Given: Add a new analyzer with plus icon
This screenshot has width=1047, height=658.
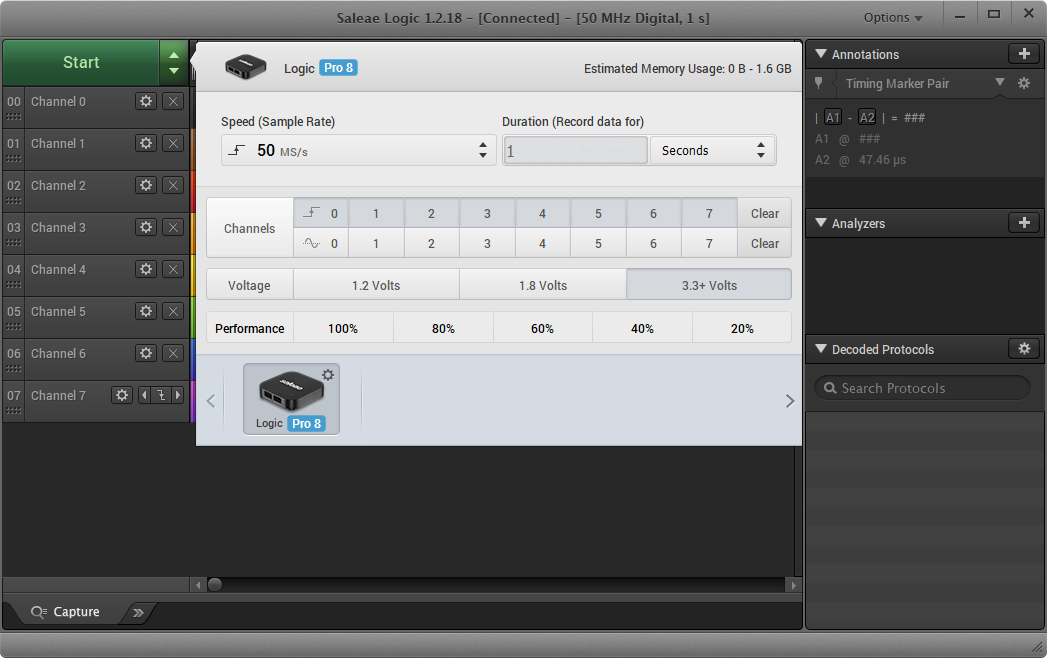Looking at the screenshot, I should pos(1023,223).
